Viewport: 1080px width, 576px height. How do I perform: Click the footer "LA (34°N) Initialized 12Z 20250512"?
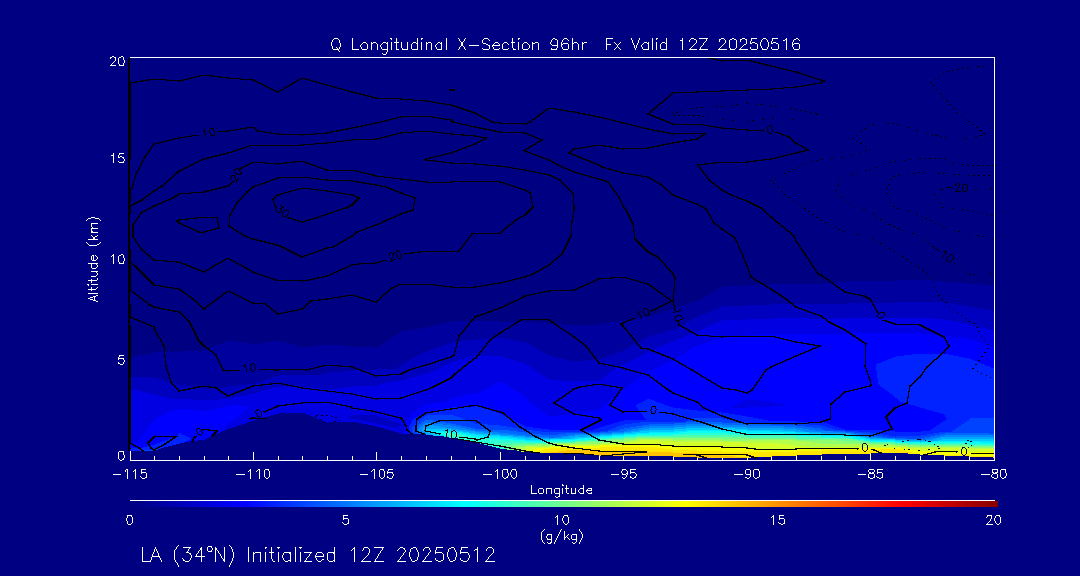(x=318, y=555)
